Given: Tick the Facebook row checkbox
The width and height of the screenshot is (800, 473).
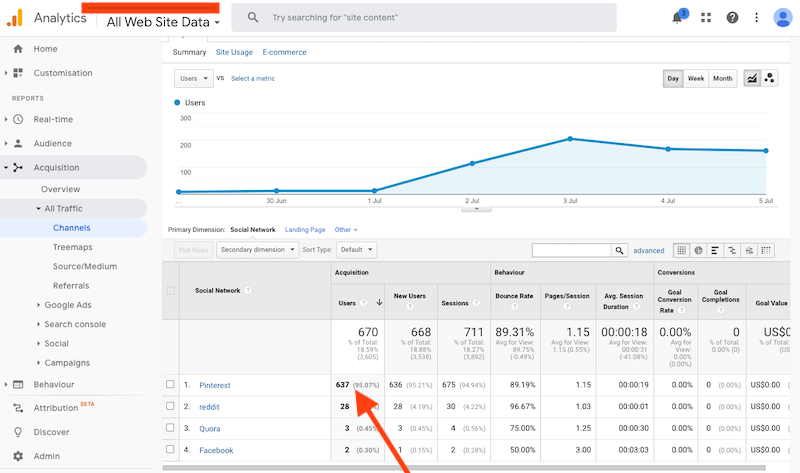Looking at the screenshot, I should 170,450.
